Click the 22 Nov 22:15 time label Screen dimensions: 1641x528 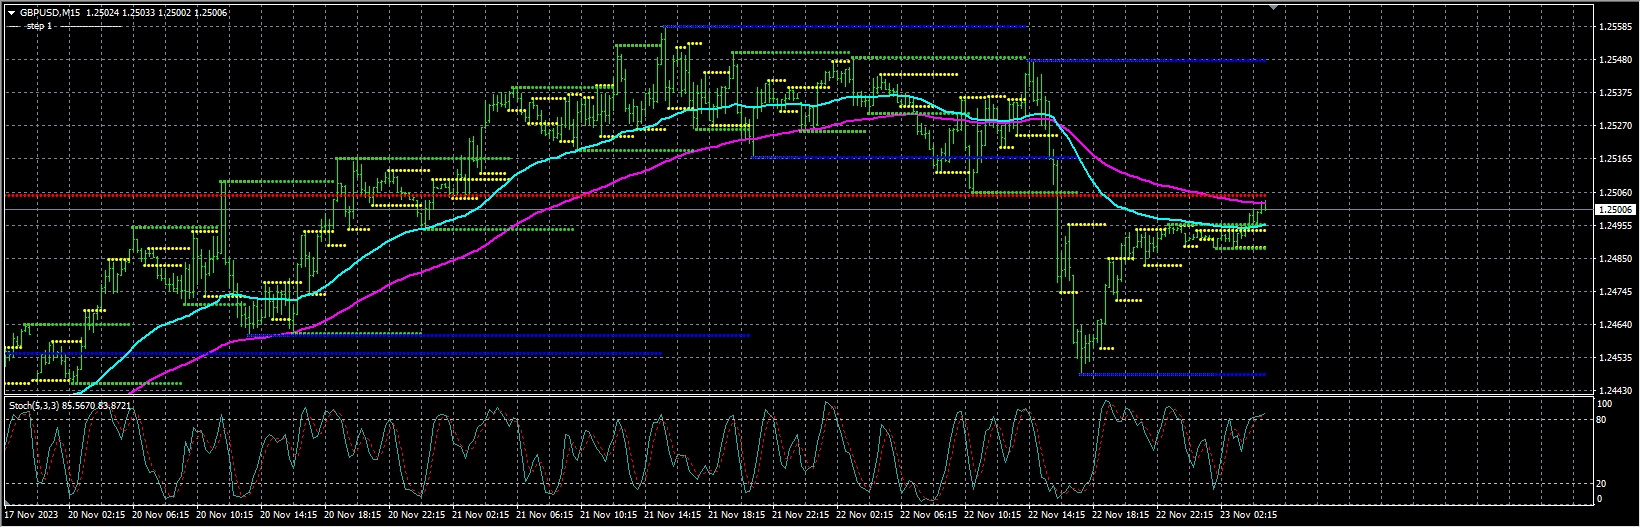(1187, 516)
